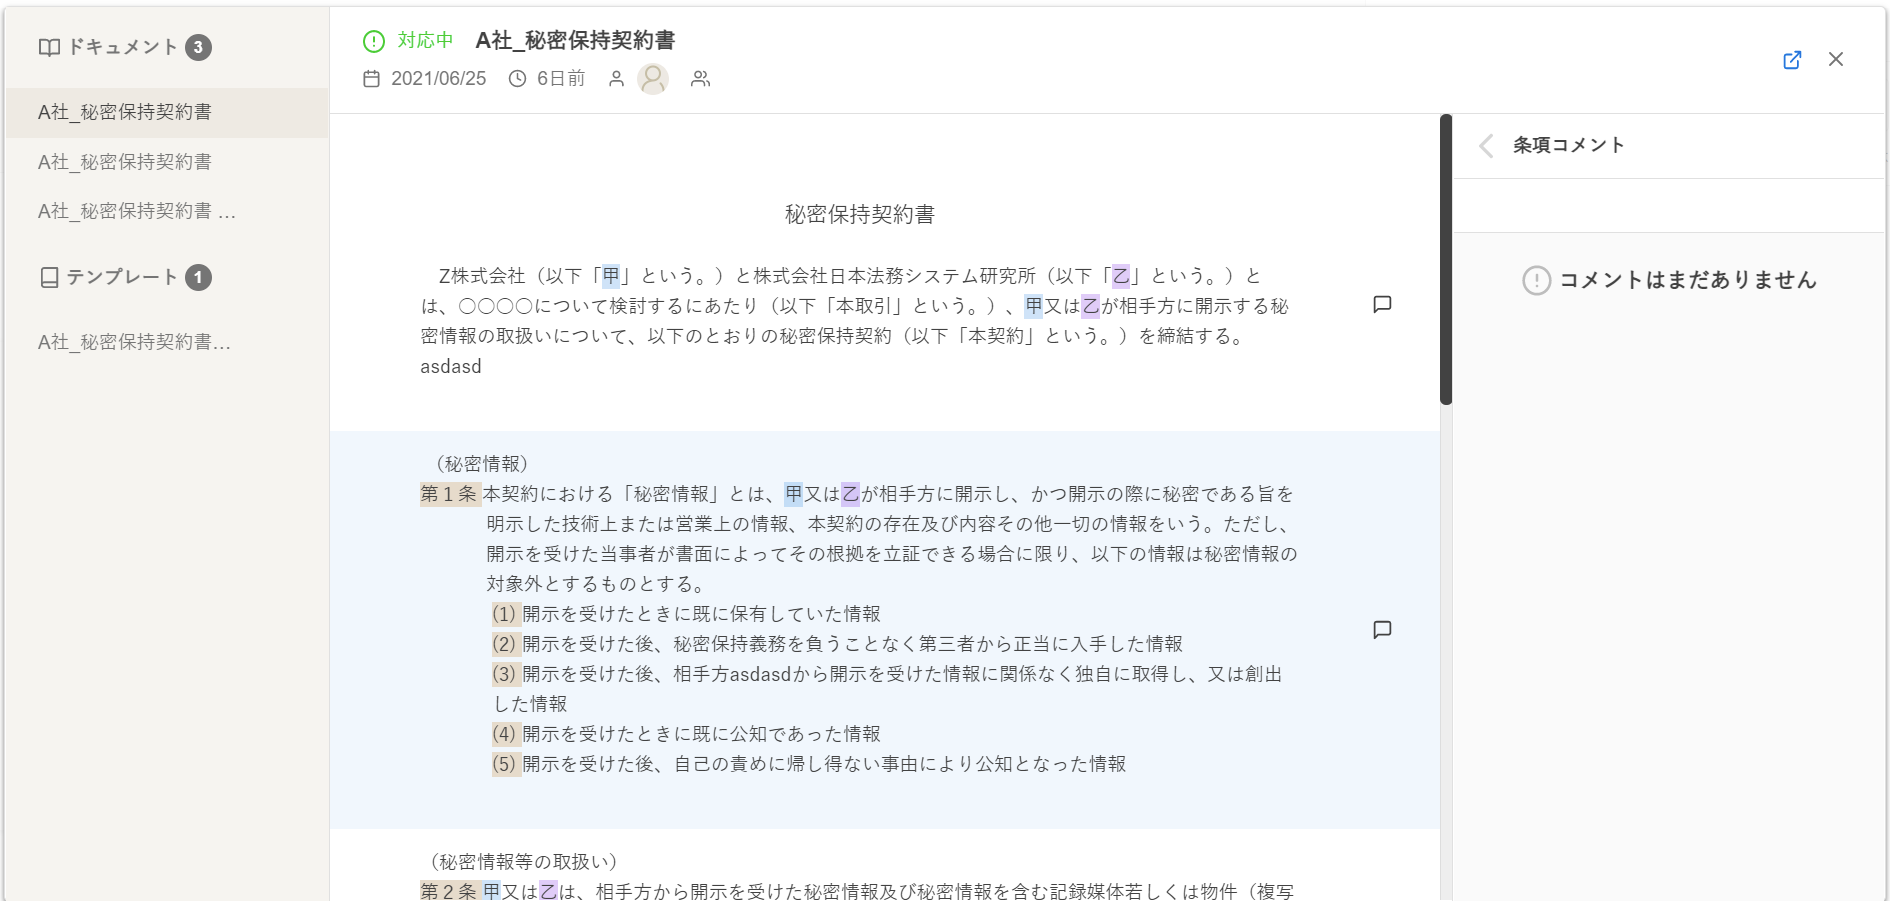
Task: Click the テンプレート section header
Action: click(x=122, y=277)
